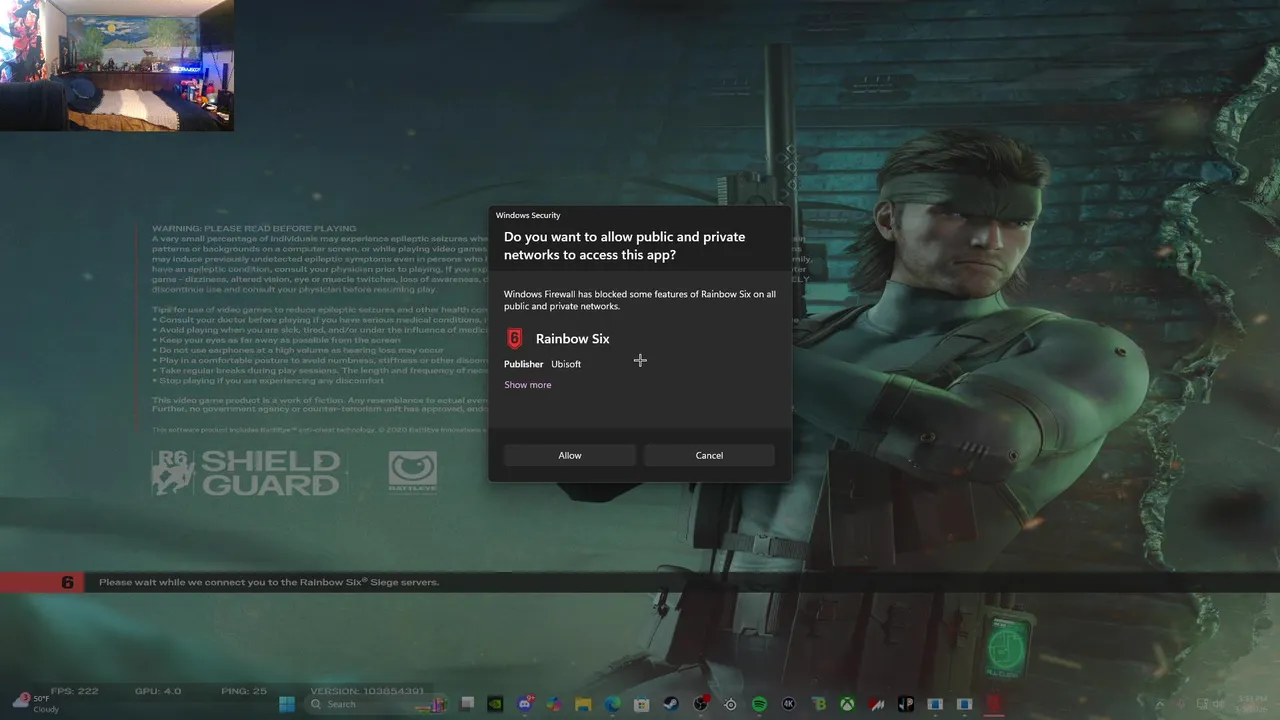Viewport: 1280px width, 720px height.
Task: Open the Windows Start menu
Action: (287, 704)
